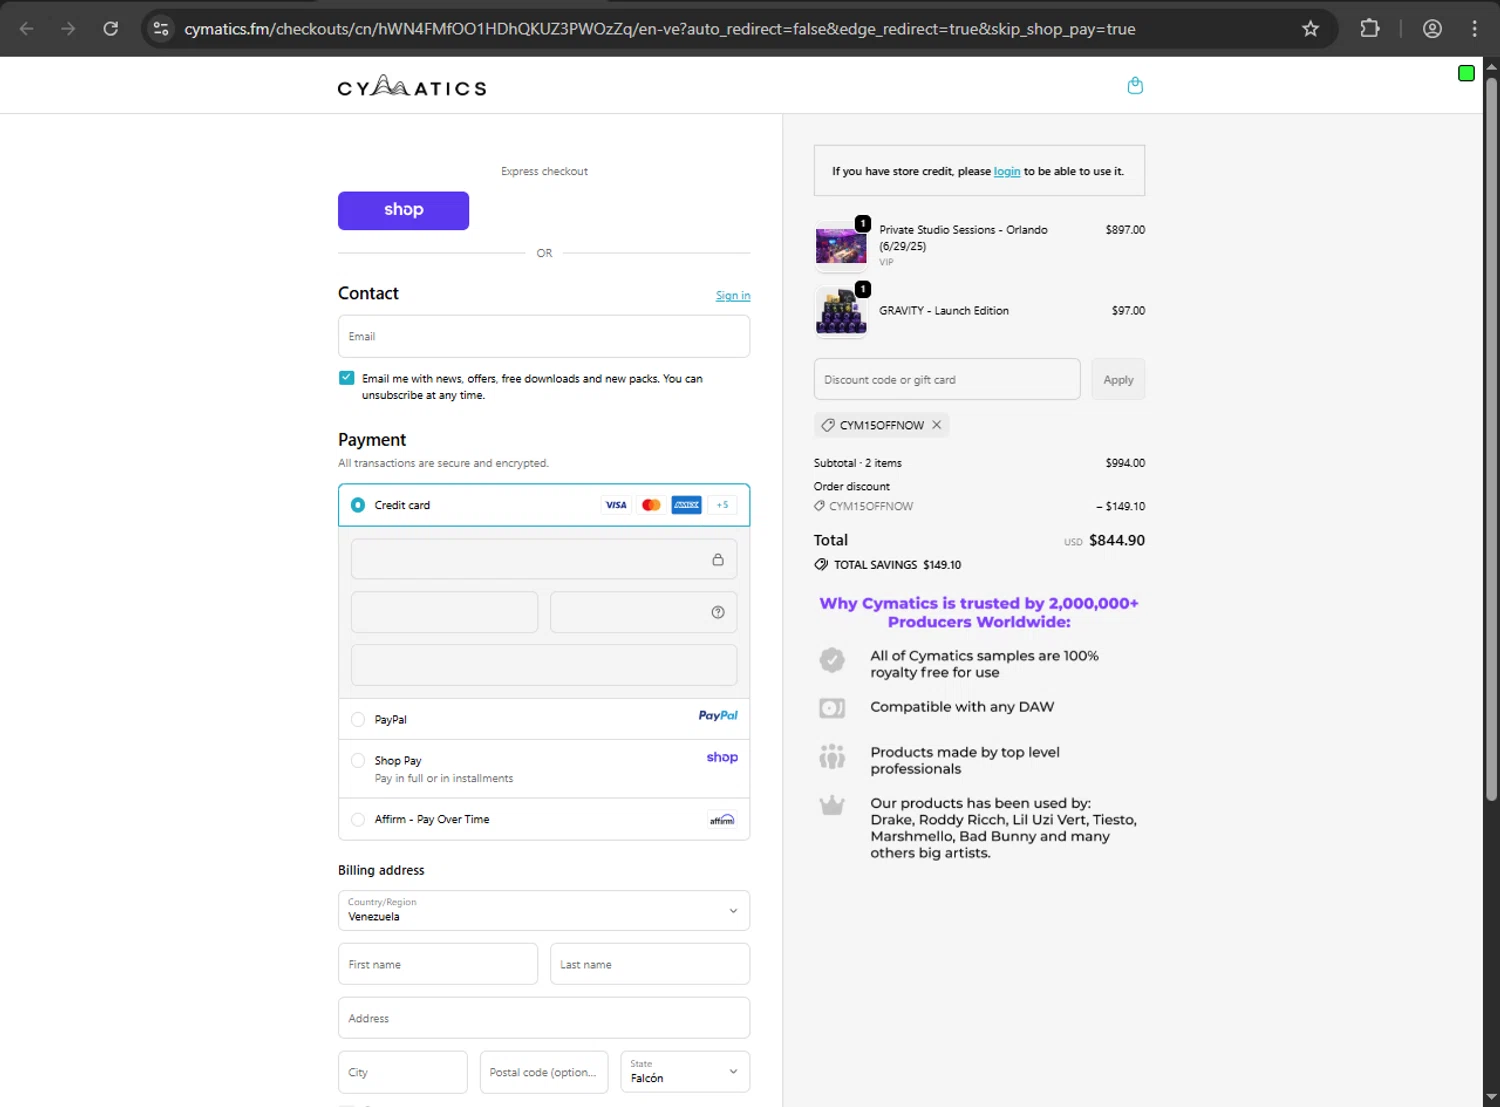The height and width of the screenshot is (1107, 1500).
Task: Click 'Compatible with any DAW' text
Action: 962,707
